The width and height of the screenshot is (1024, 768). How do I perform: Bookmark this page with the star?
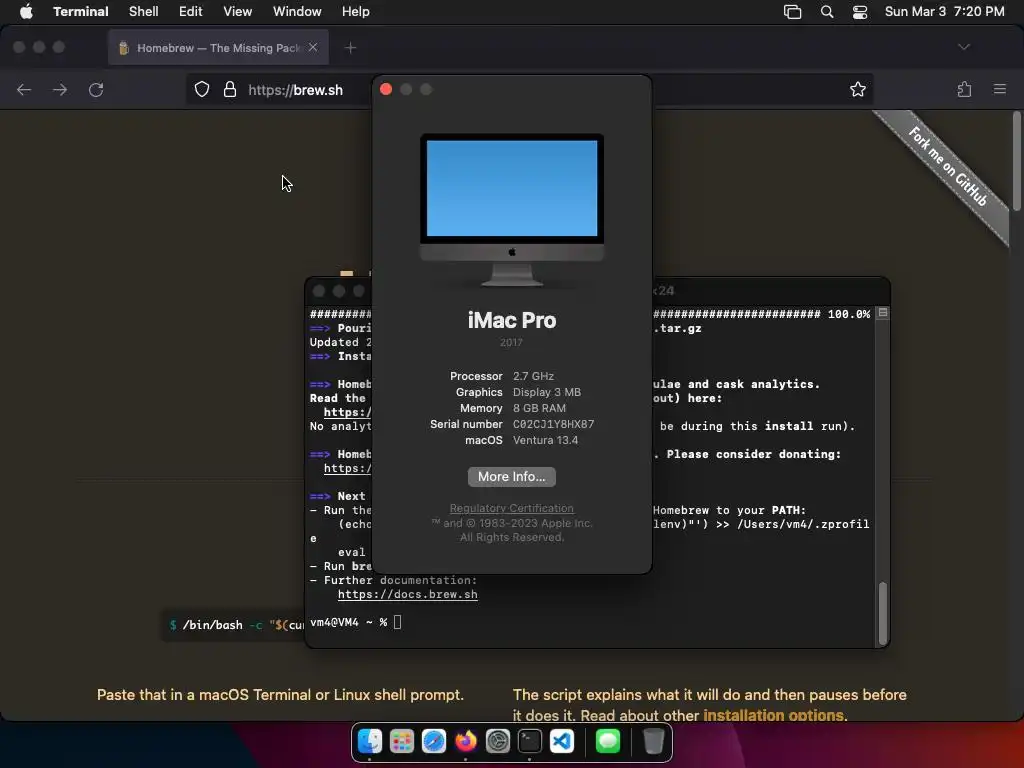pos(857,89)
